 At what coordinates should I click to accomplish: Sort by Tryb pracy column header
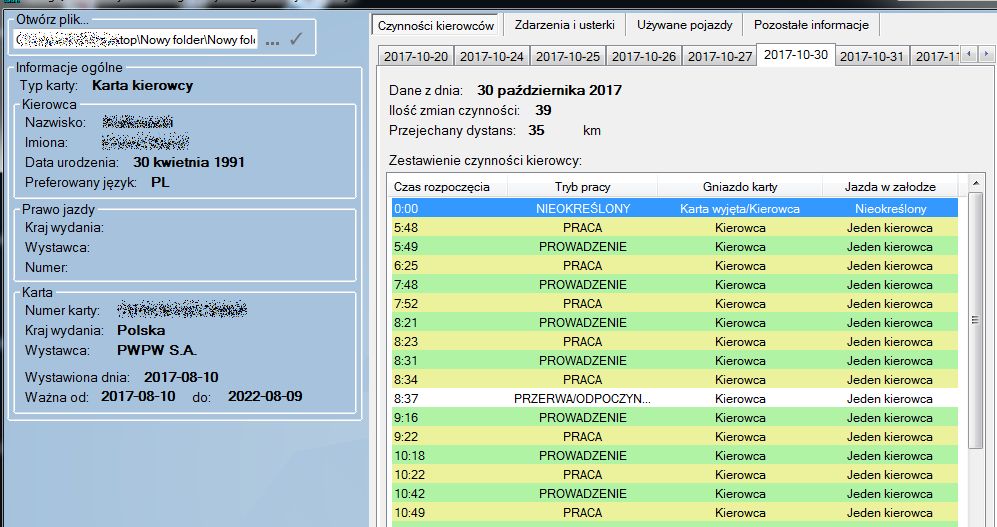(582, 187)
